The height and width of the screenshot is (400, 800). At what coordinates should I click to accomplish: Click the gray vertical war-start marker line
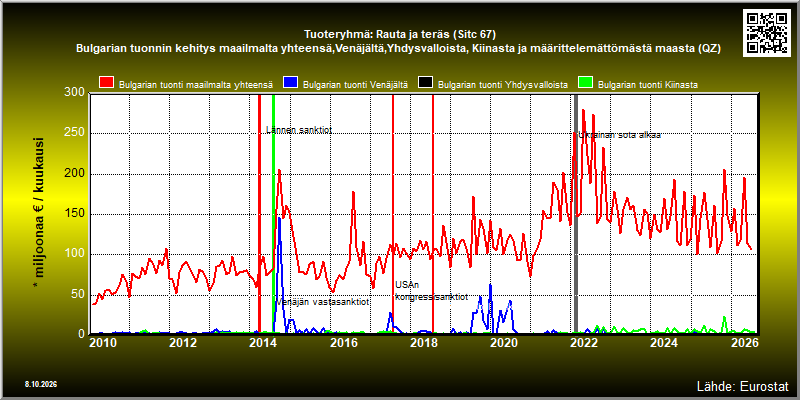[576, 213]
